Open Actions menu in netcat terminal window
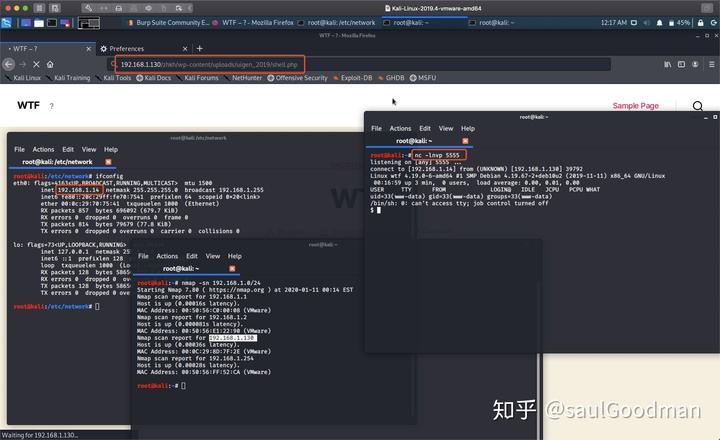The image size is (720, 440). coord(400,129)
